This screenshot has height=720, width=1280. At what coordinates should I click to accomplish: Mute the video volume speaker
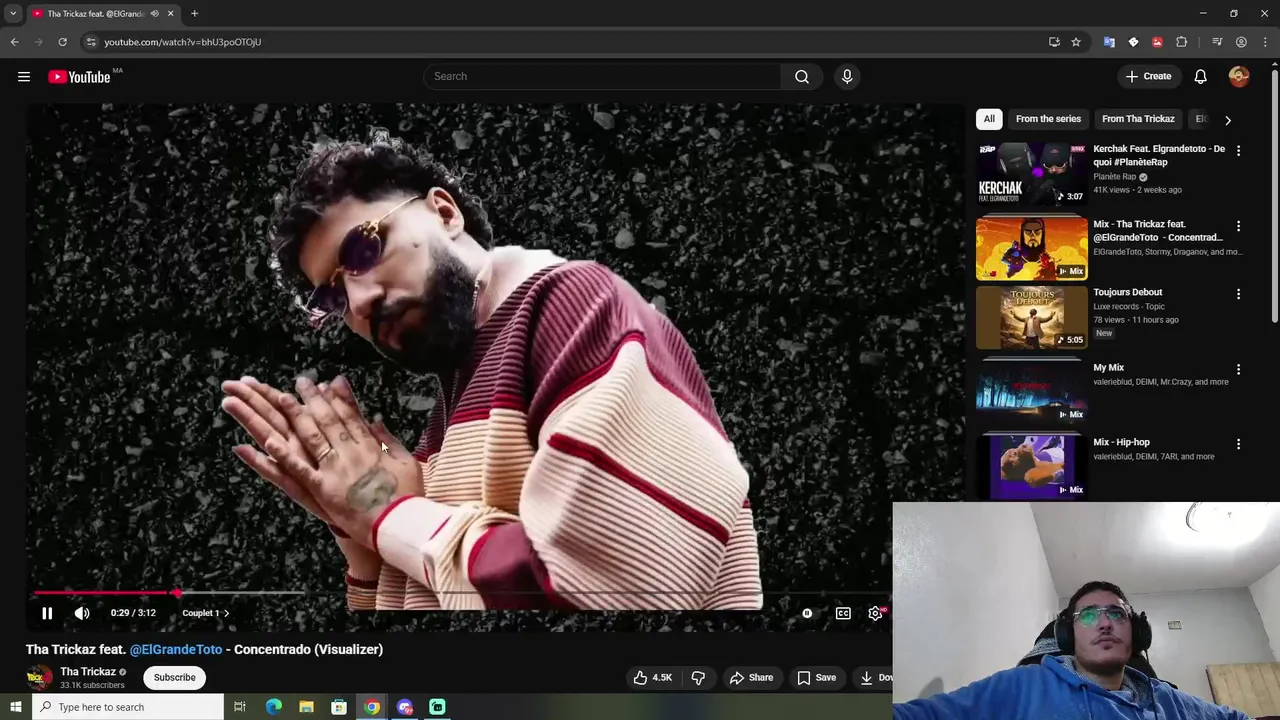pos(82,613)
